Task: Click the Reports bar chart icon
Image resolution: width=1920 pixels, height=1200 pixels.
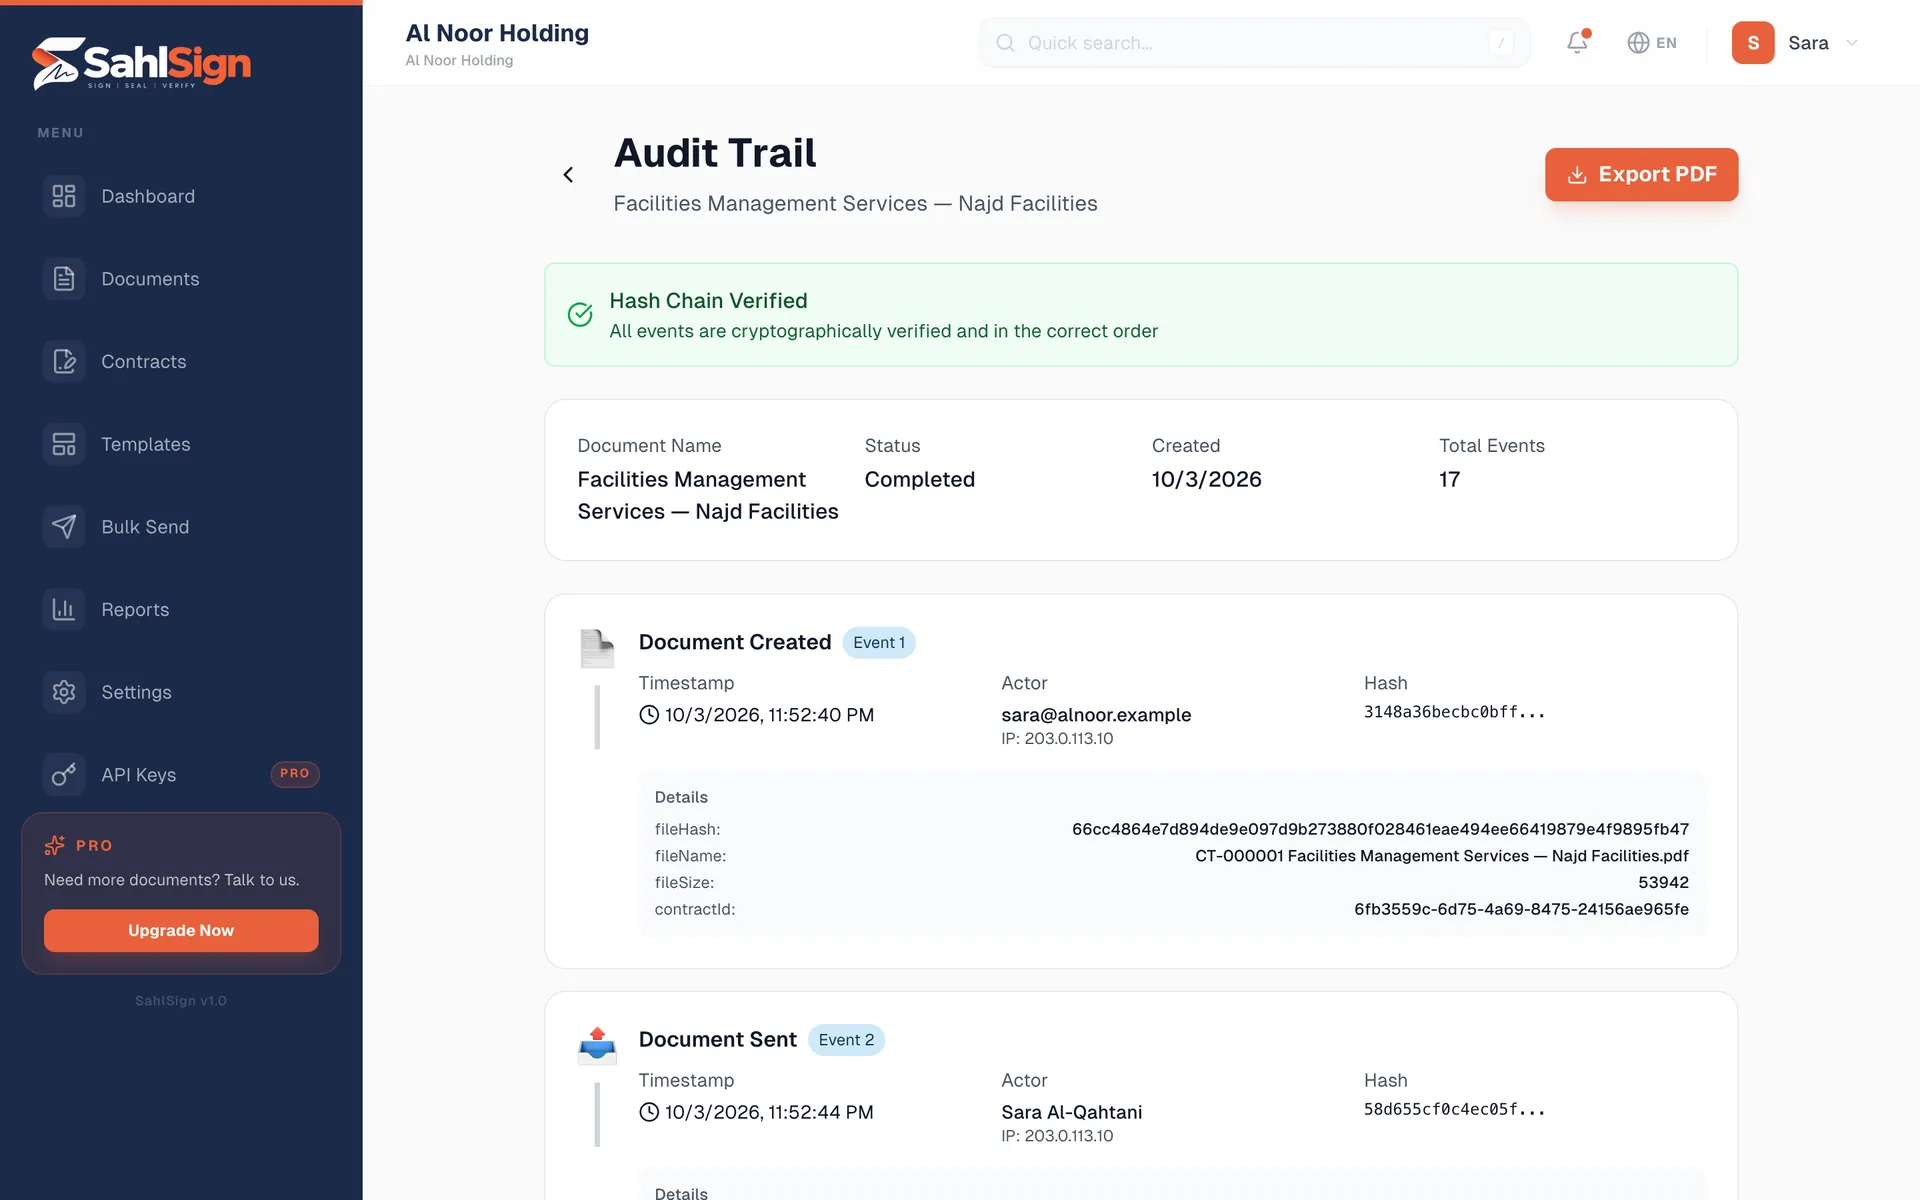Action: [x=64, y=609]
